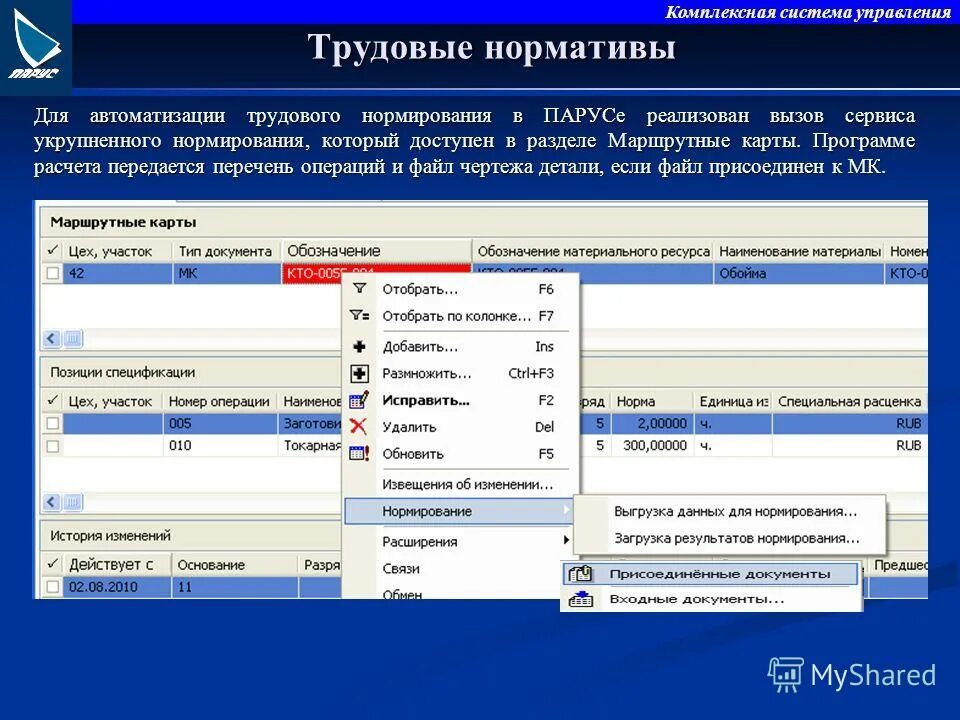Click the Единица из column header

[733, 401]
